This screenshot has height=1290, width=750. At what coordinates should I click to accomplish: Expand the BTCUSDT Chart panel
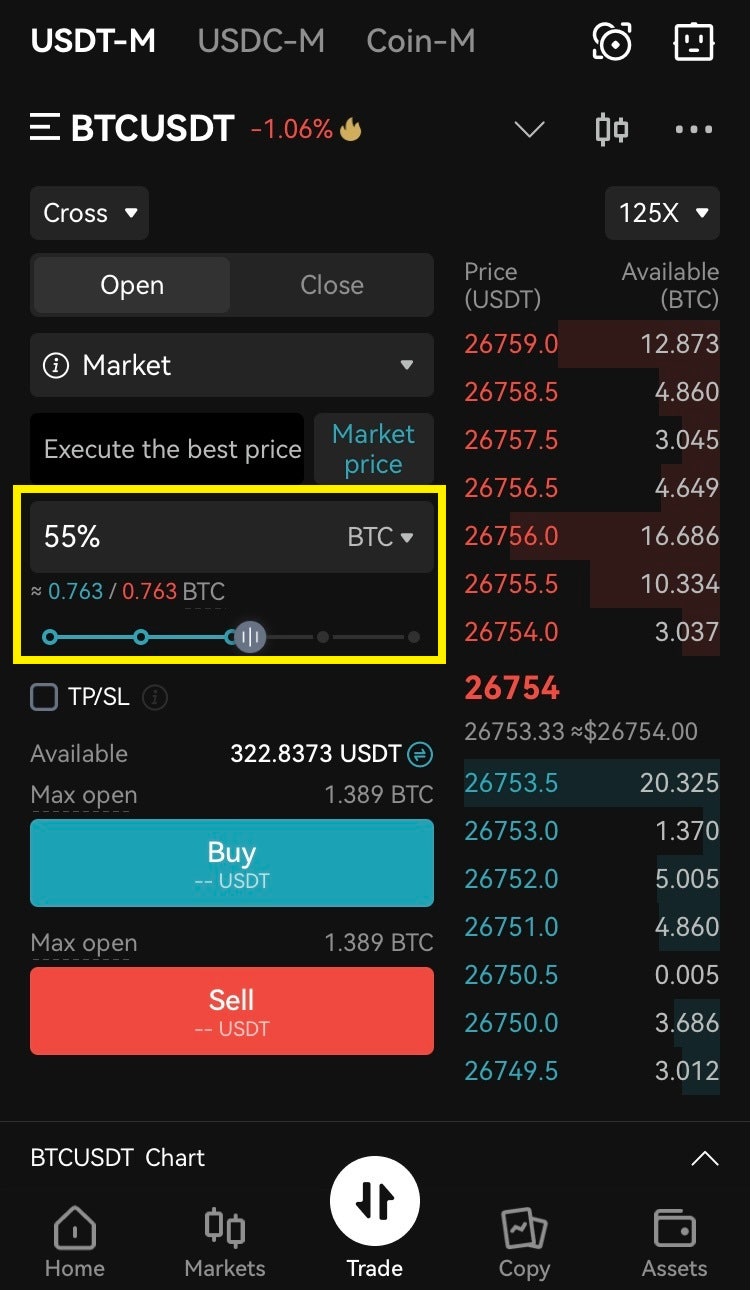pyautogui.click(x=704, y=1158)
